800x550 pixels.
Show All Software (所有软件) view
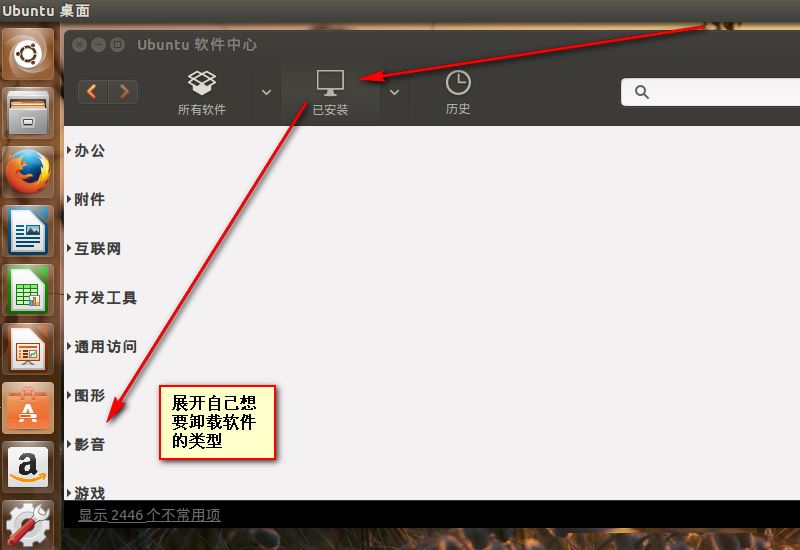click(x=202, y=93)
